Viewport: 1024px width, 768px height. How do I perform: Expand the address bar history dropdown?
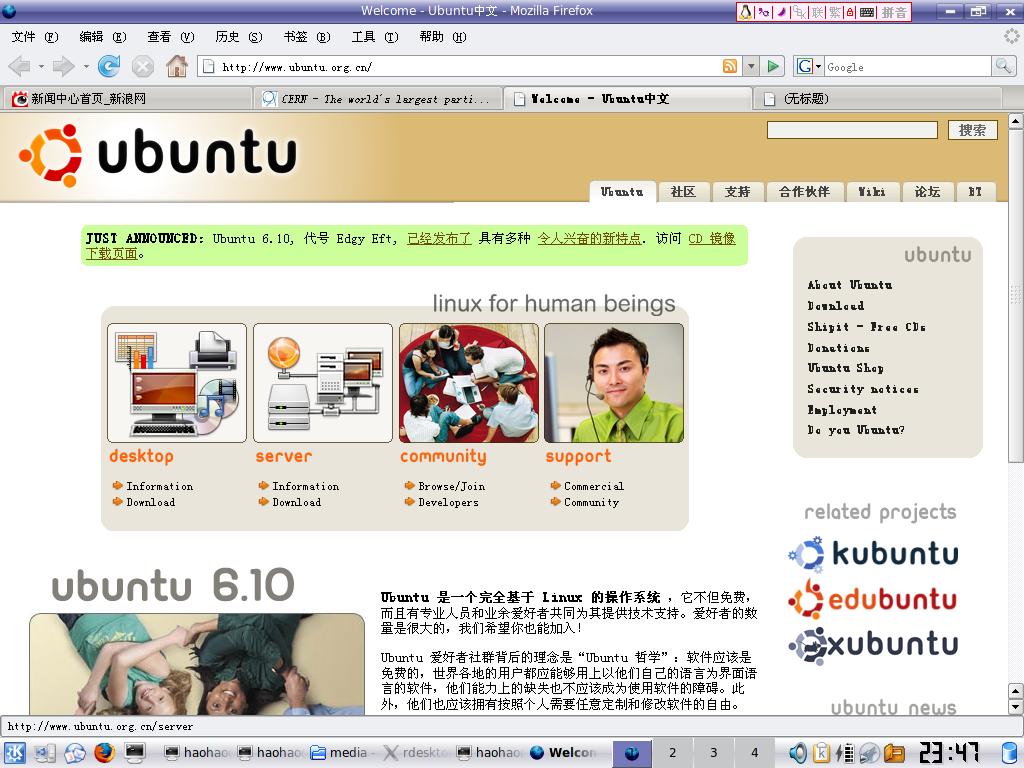[751, 66]
